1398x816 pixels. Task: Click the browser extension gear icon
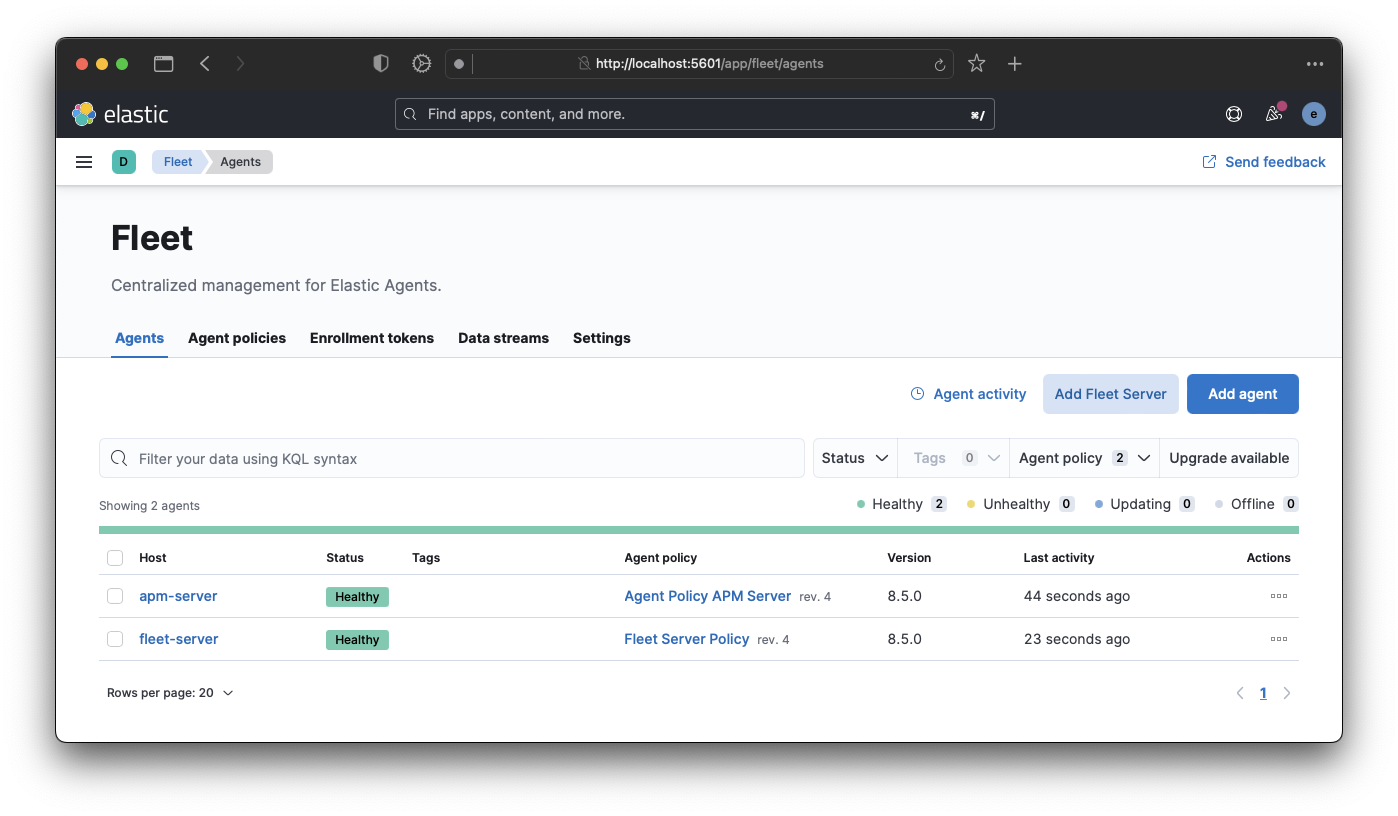coord(422,64)
